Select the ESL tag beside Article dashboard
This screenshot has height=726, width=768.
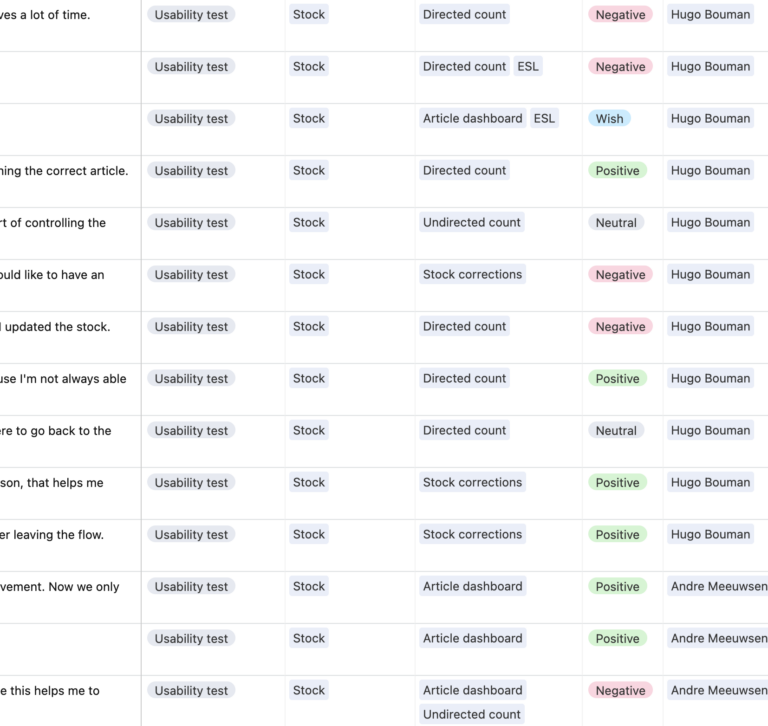click(544, 119)
